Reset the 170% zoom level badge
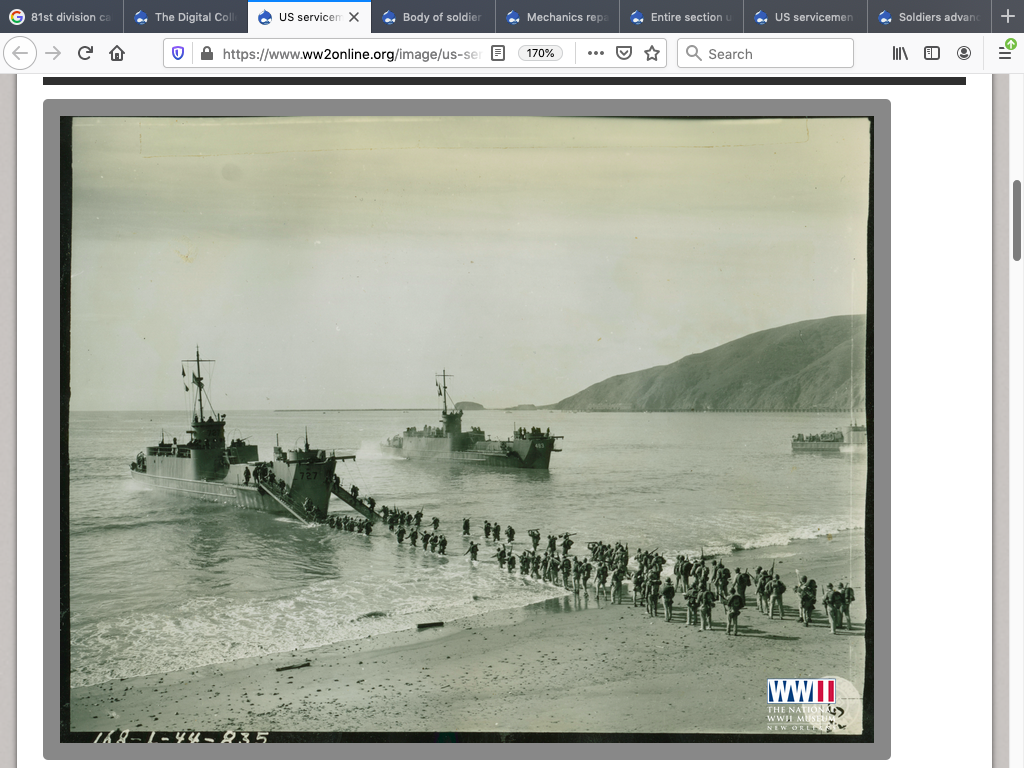Image resolution: width=1024 pixels, height=768 pixels. pyautogui.click(x=540, y=53)
